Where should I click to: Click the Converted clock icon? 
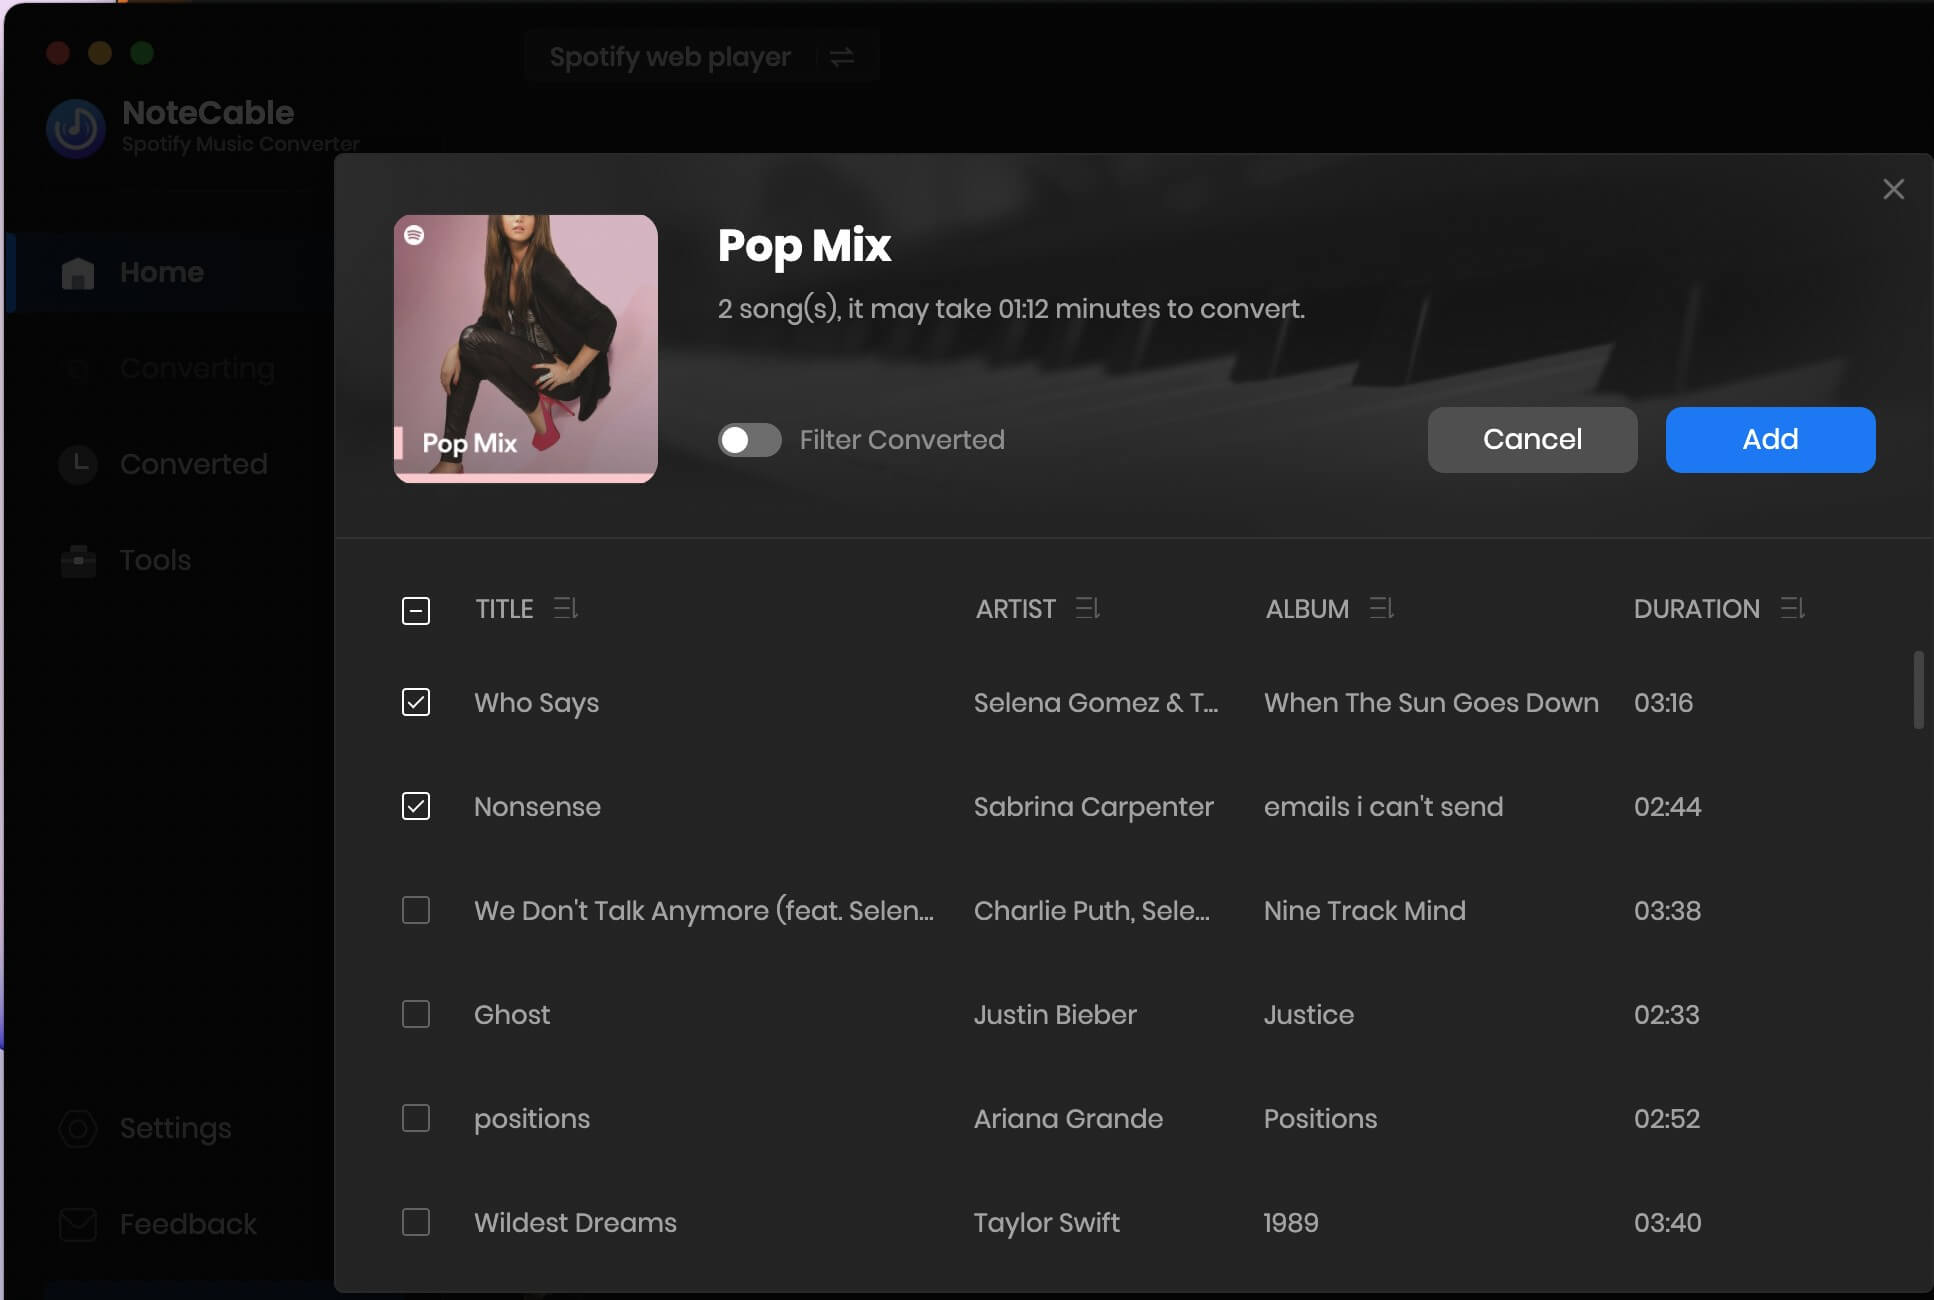pos(78,463)
